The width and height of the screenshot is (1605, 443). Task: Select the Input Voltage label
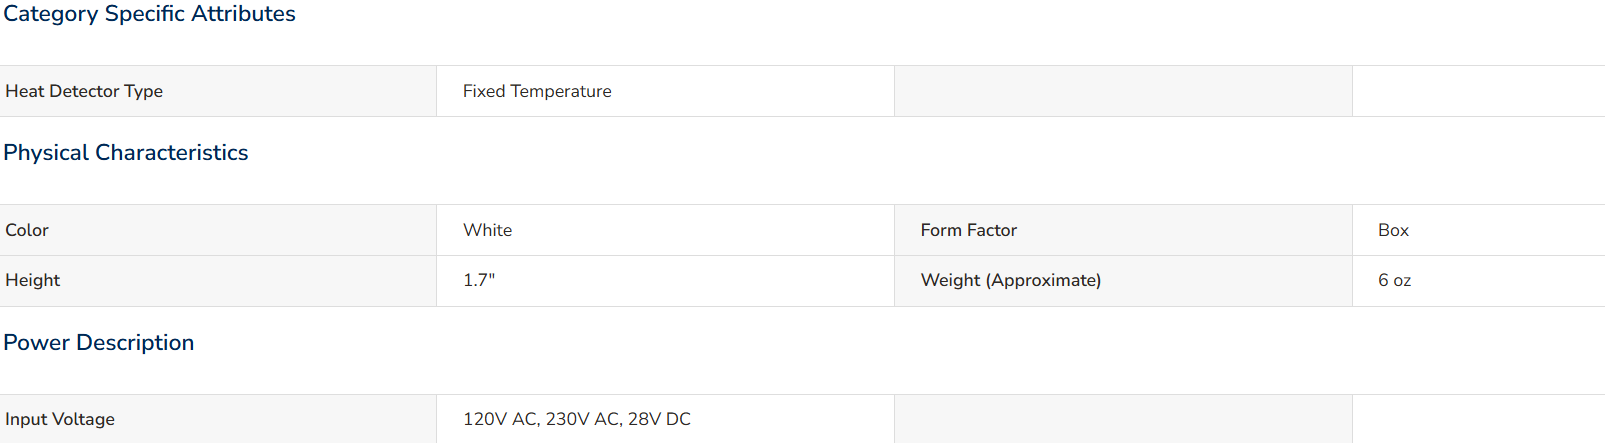(x=60, y=419)
